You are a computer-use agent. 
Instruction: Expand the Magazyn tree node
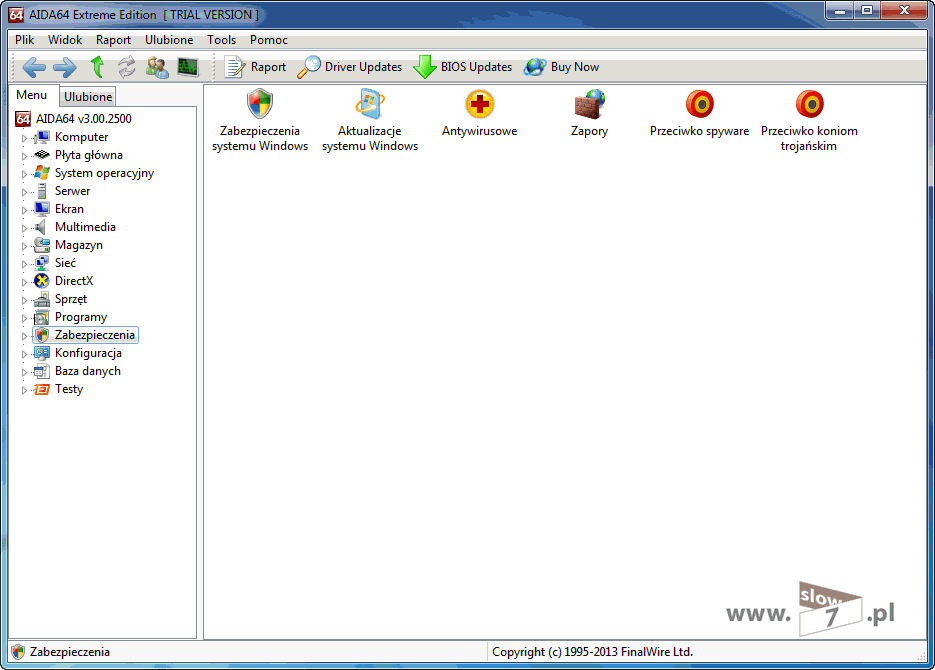click(24, 246)
